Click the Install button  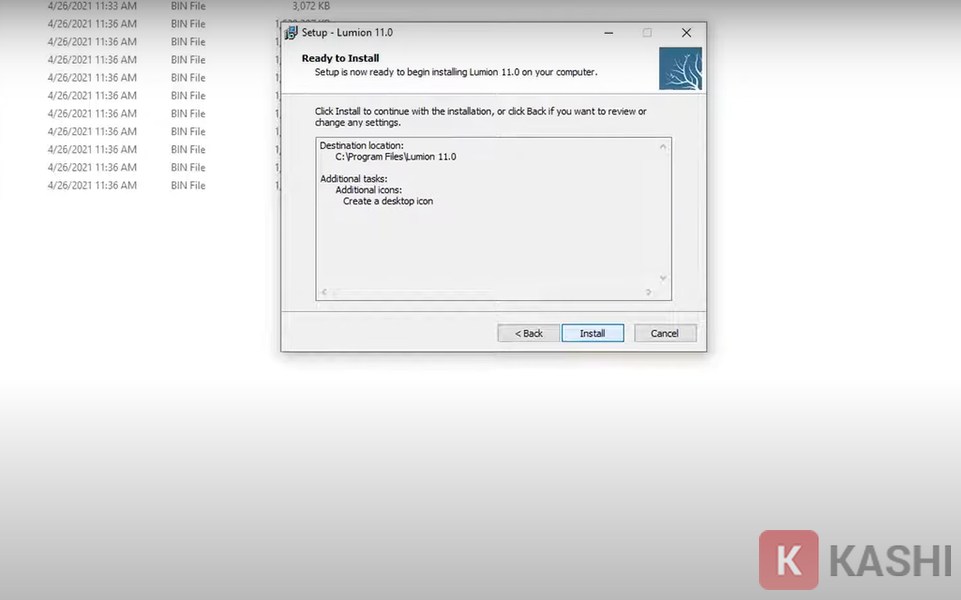tap(592, 333)
